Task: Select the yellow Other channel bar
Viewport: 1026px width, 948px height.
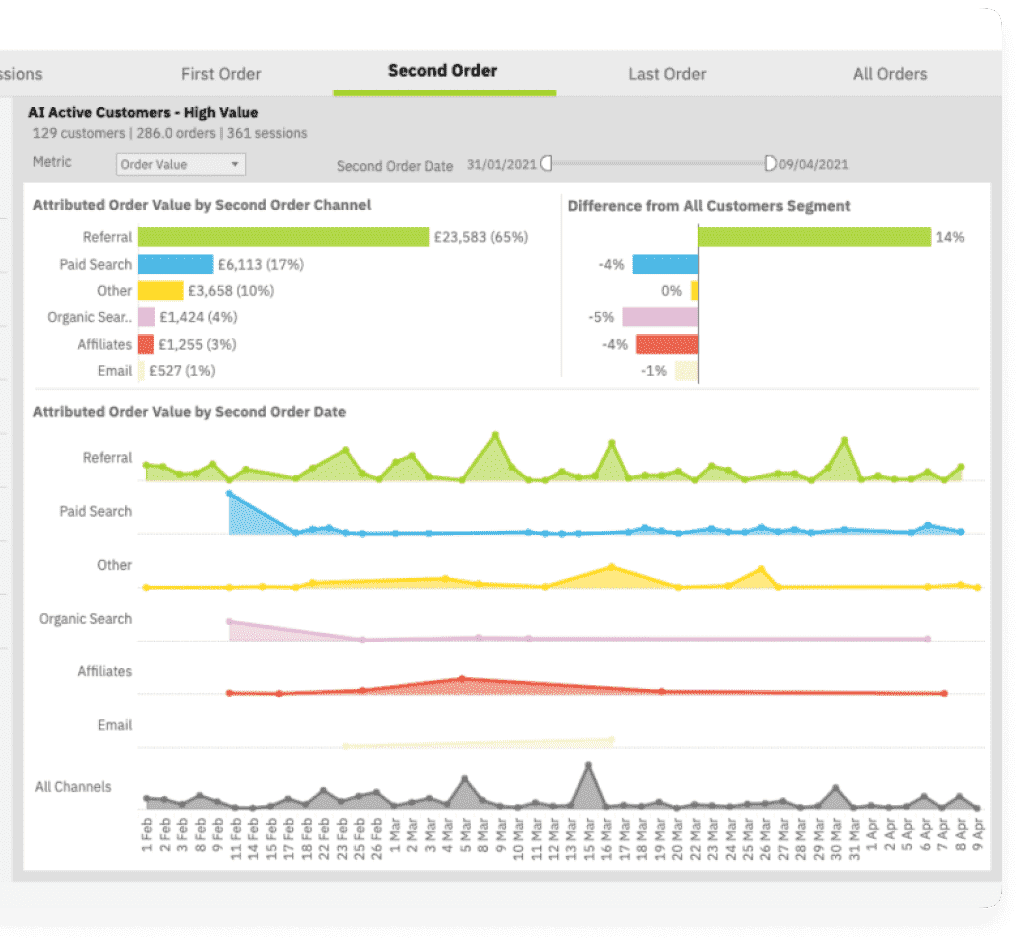Action: point(160,290)
